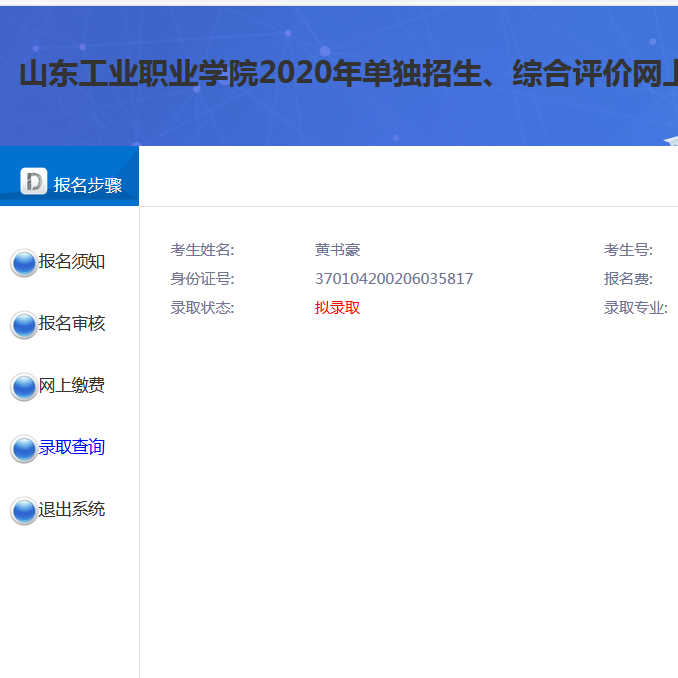Click the 录取专业: label
This screenshot has height=678, width=678.
click(636, 308)
